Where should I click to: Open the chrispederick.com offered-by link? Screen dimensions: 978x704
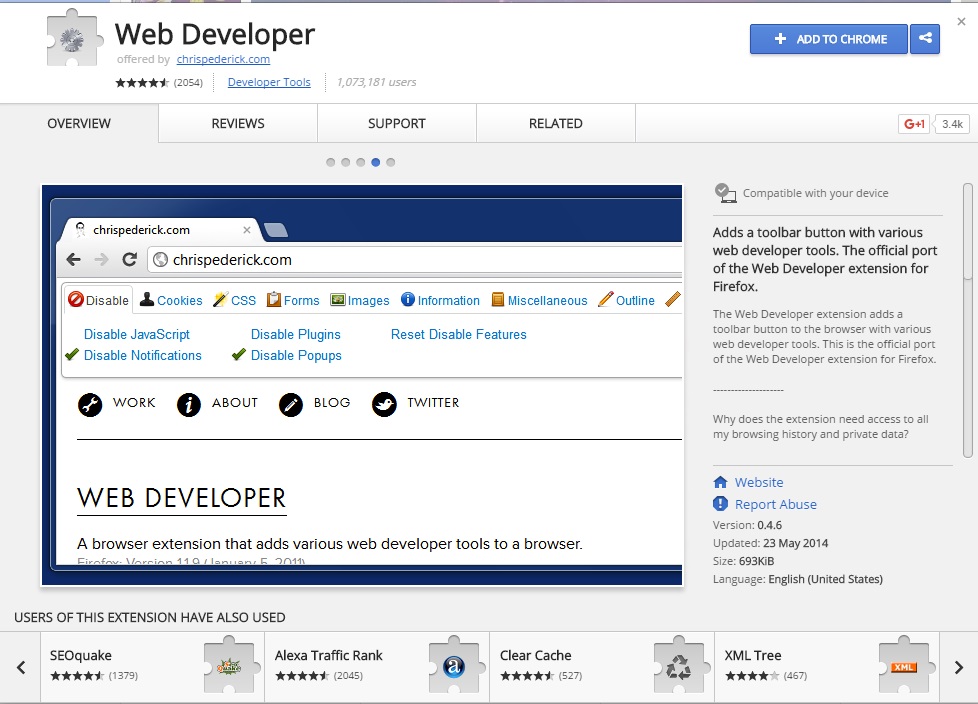coord(223,59)
